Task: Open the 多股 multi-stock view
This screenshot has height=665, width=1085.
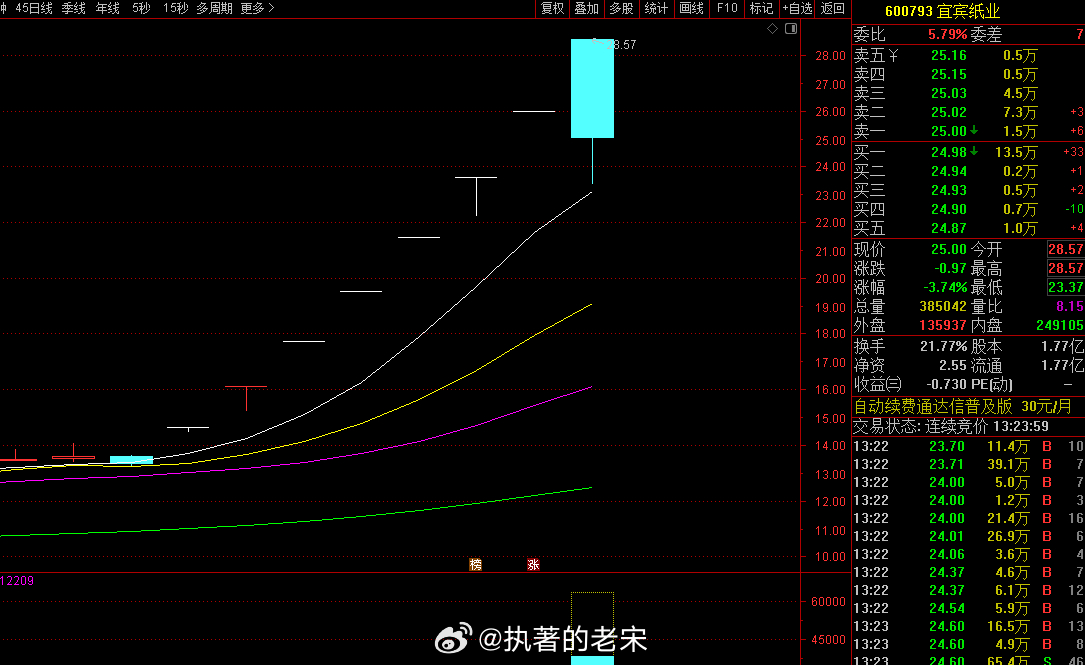Action: [x=621, y=8]
